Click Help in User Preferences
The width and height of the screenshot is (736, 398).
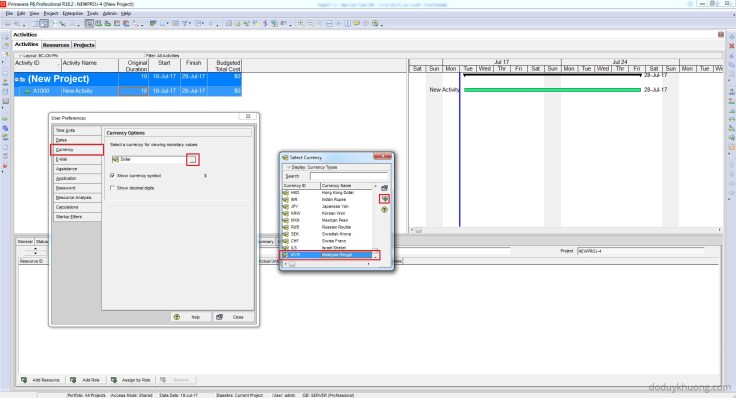190,317
